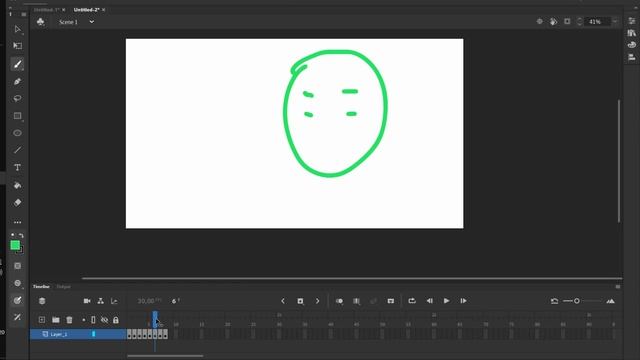The height and width of the screenshot is (360, 640).
Task: Click the Edit Multiple Frames icon
Action: pos(356,301)
